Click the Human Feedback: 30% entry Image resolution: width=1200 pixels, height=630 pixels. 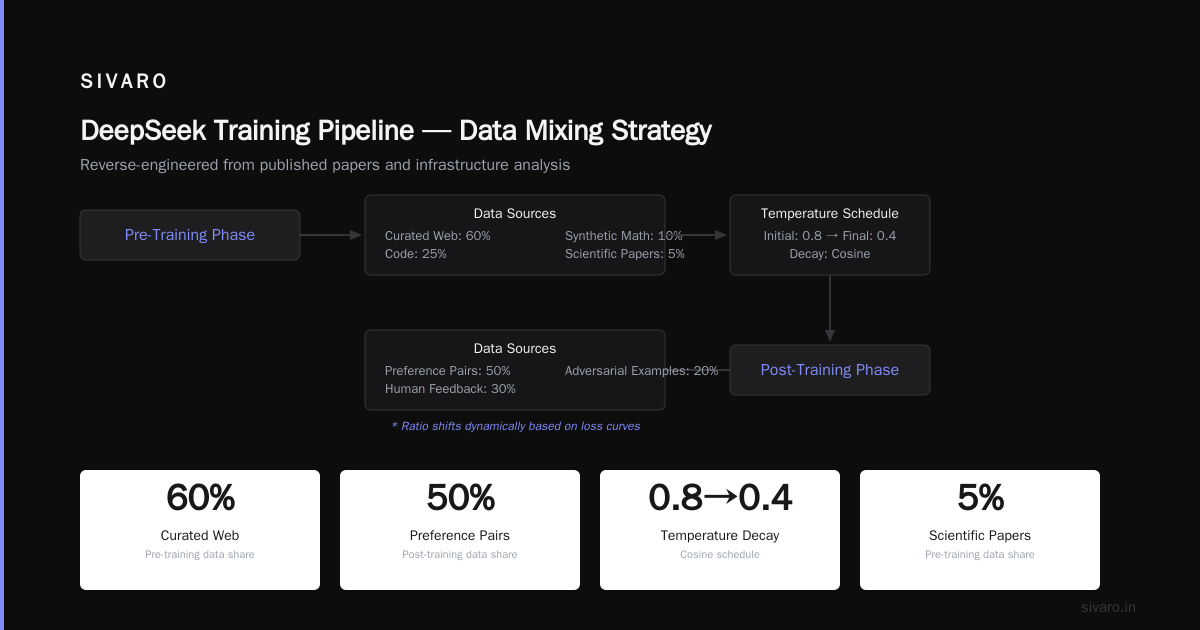[x=450, y=389]
